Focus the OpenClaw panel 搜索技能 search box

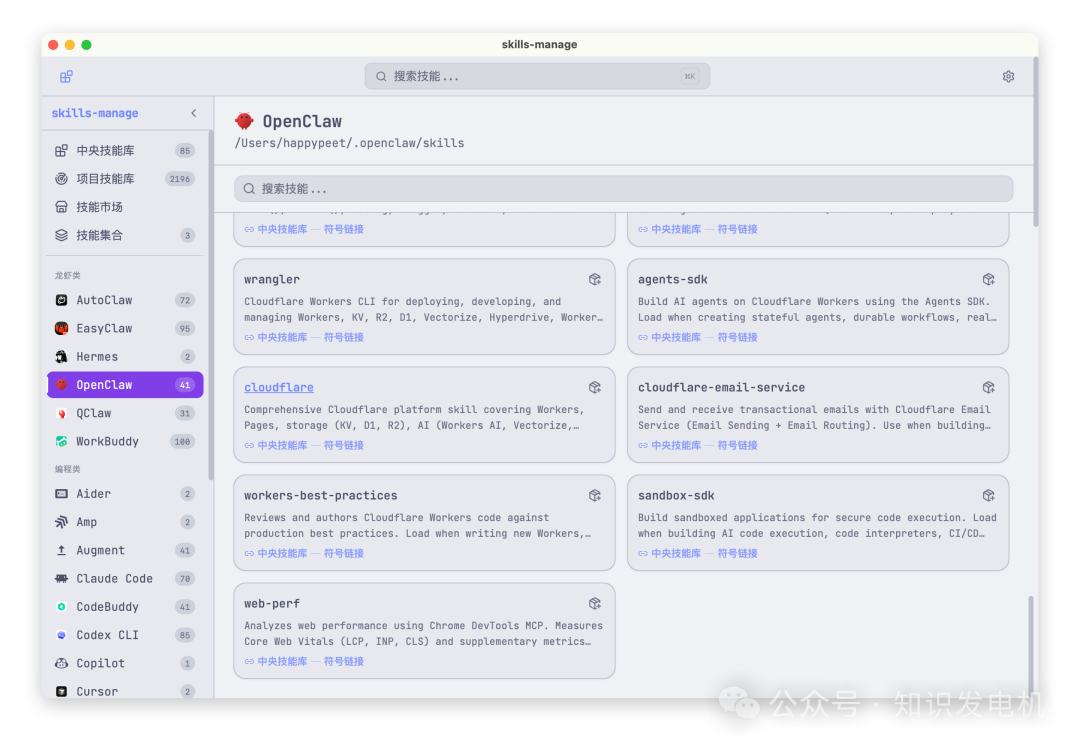point(623,189)
